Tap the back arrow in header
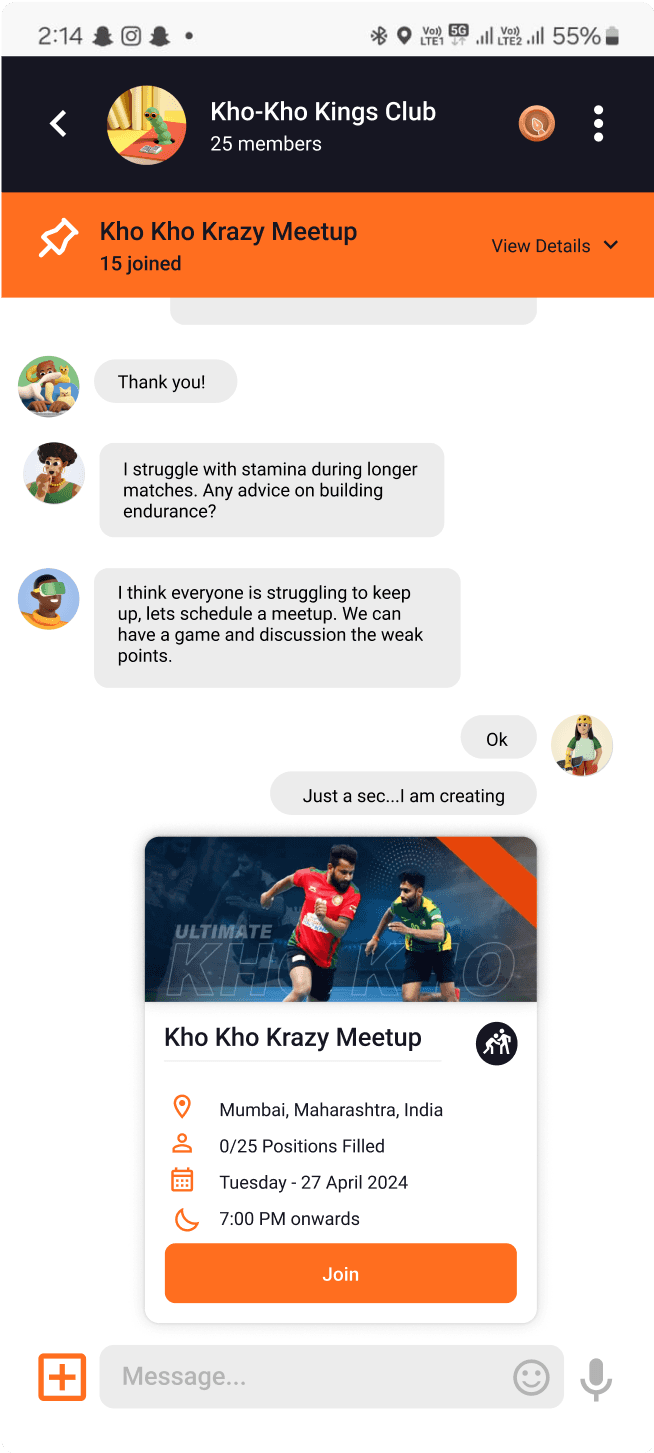 (58, 124)
